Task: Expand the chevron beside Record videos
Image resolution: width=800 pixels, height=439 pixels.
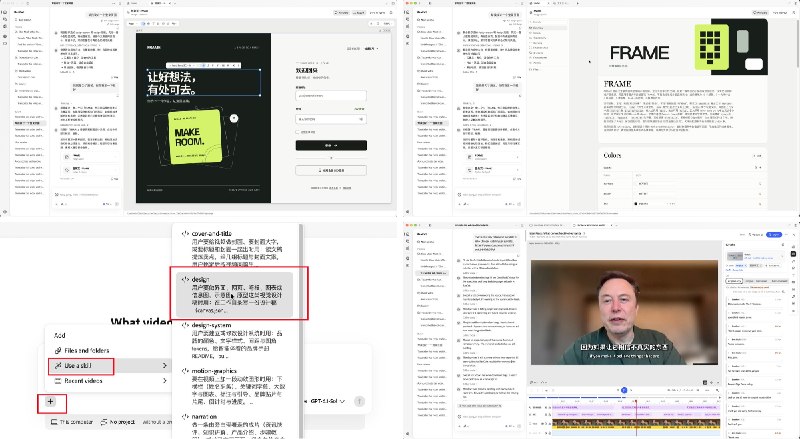Action: [164, 381]
